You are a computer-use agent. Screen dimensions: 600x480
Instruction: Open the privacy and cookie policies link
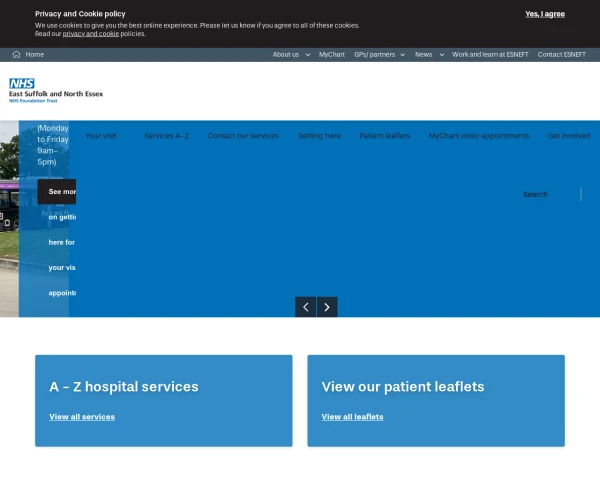point(91,34)
